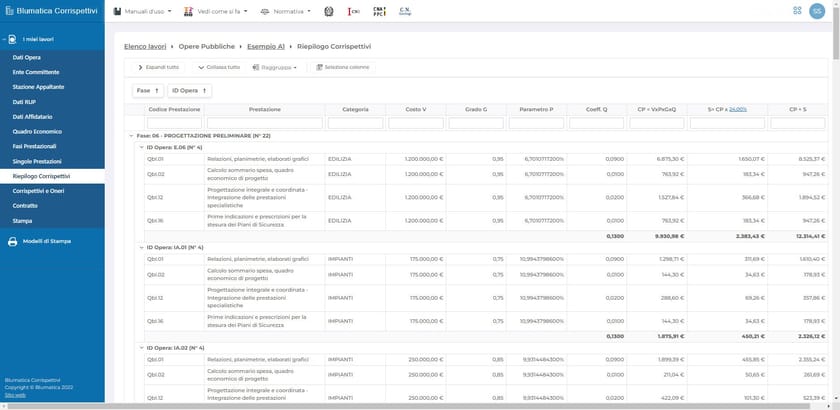Image resolution: width=840 pixels, height=410 pixels.
Task: Open the Normativa dropdown menu
Action: click(x=285, y=12)
